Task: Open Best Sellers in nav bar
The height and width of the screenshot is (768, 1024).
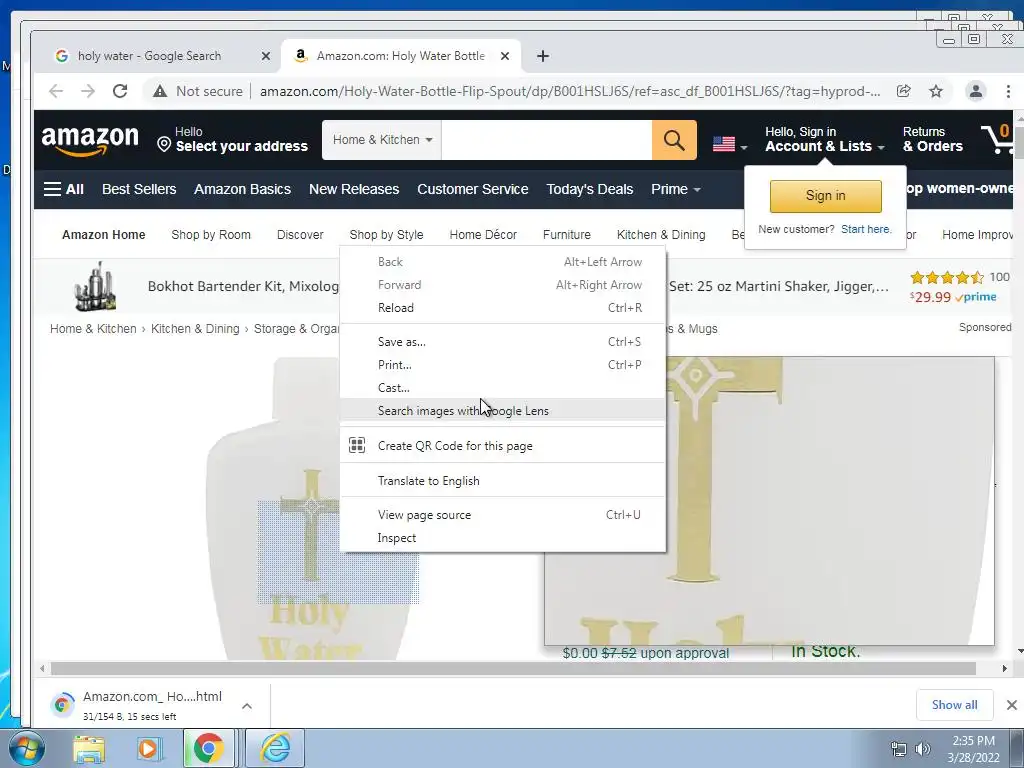Action: (139, 189)
